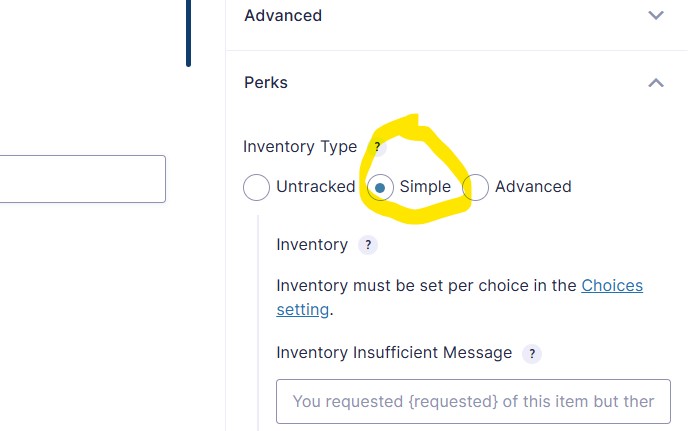Click the dark blue vertical scrollbar

point(188,33)
